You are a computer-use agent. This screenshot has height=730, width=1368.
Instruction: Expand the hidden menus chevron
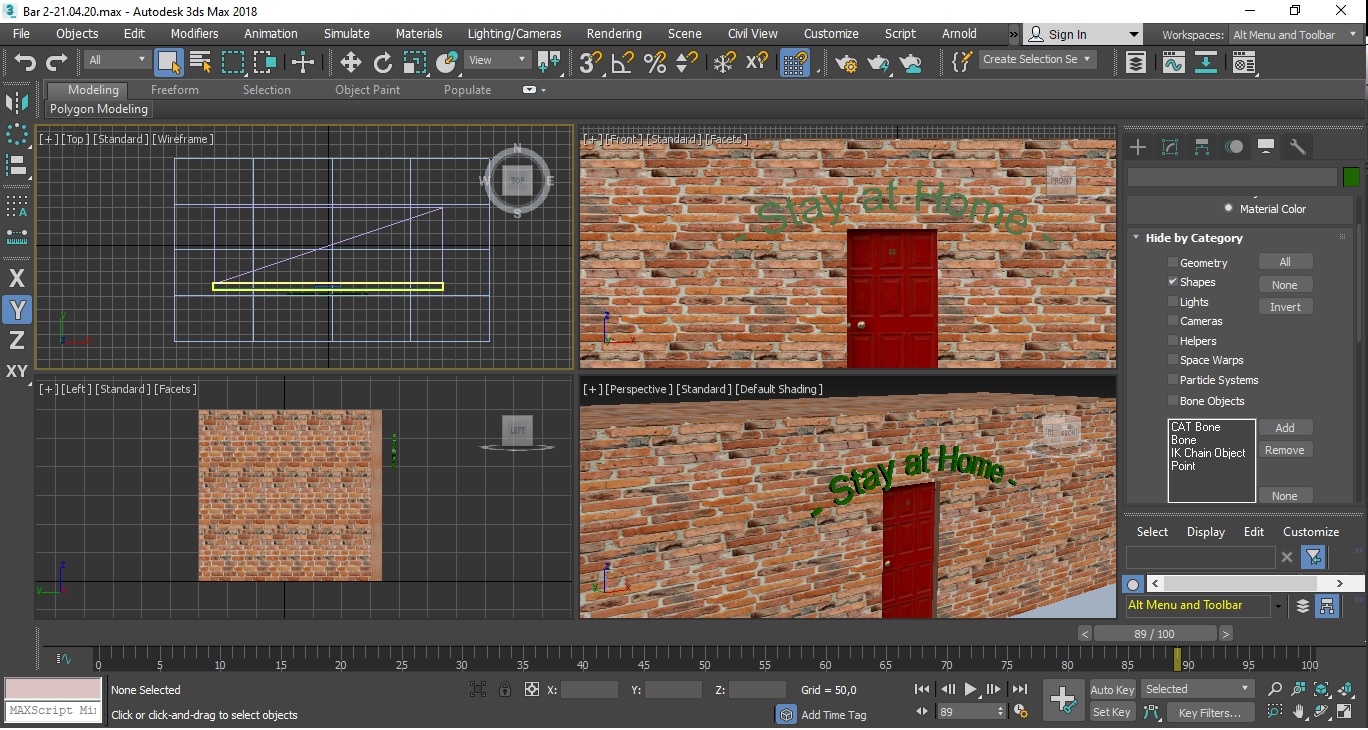pyautogui.click(x=1013, y=34)
